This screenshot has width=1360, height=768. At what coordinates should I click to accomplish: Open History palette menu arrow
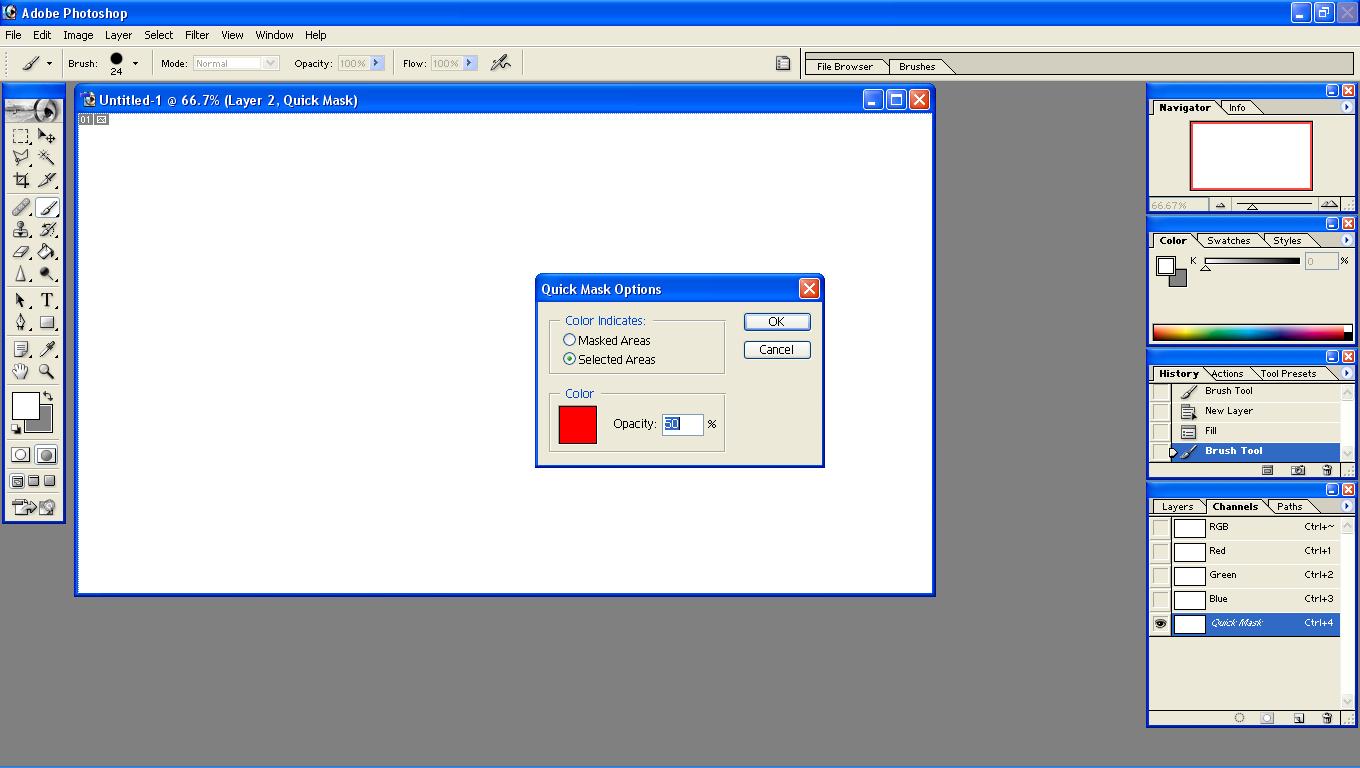coord(1346,373)
